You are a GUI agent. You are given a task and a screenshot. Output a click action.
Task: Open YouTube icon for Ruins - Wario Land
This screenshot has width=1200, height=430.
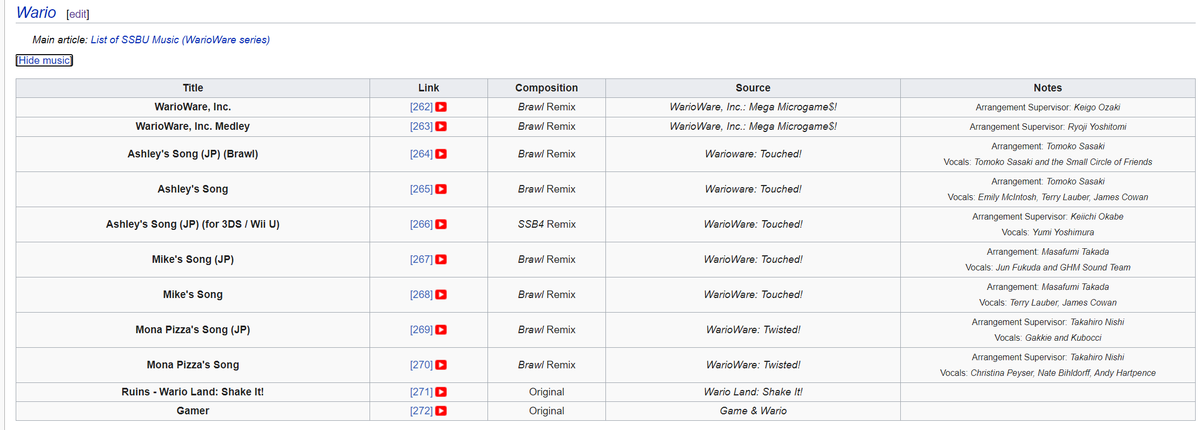(440, 392)
